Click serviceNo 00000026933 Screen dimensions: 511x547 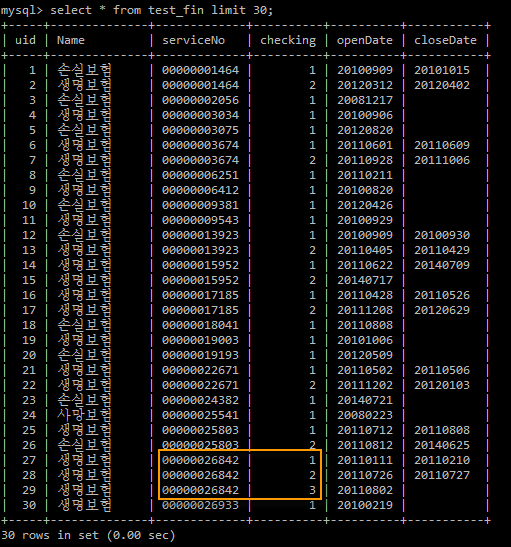tap(201, 505)
